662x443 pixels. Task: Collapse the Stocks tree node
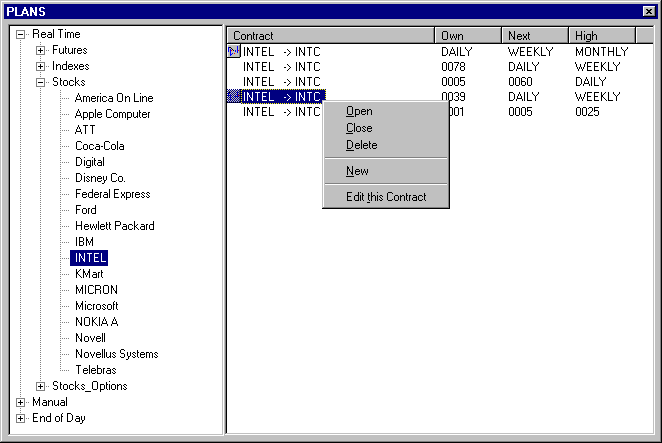coord(40,82)
